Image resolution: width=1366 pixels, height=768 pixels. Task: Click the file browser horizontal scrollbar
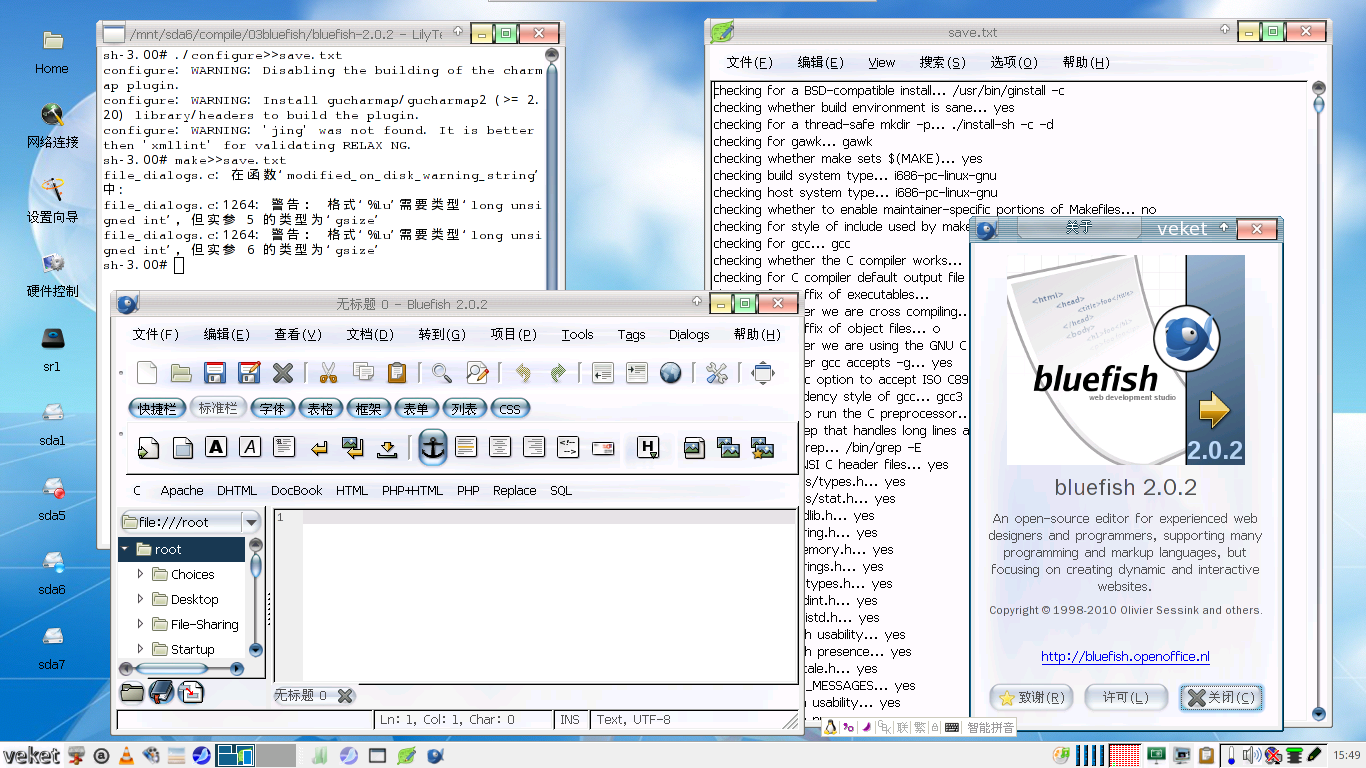182,668
